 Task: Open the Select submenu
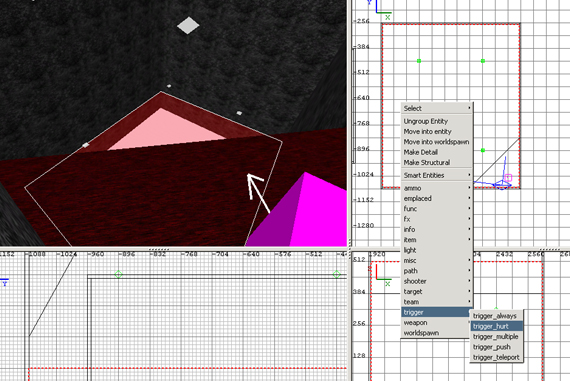pos(437,108)
